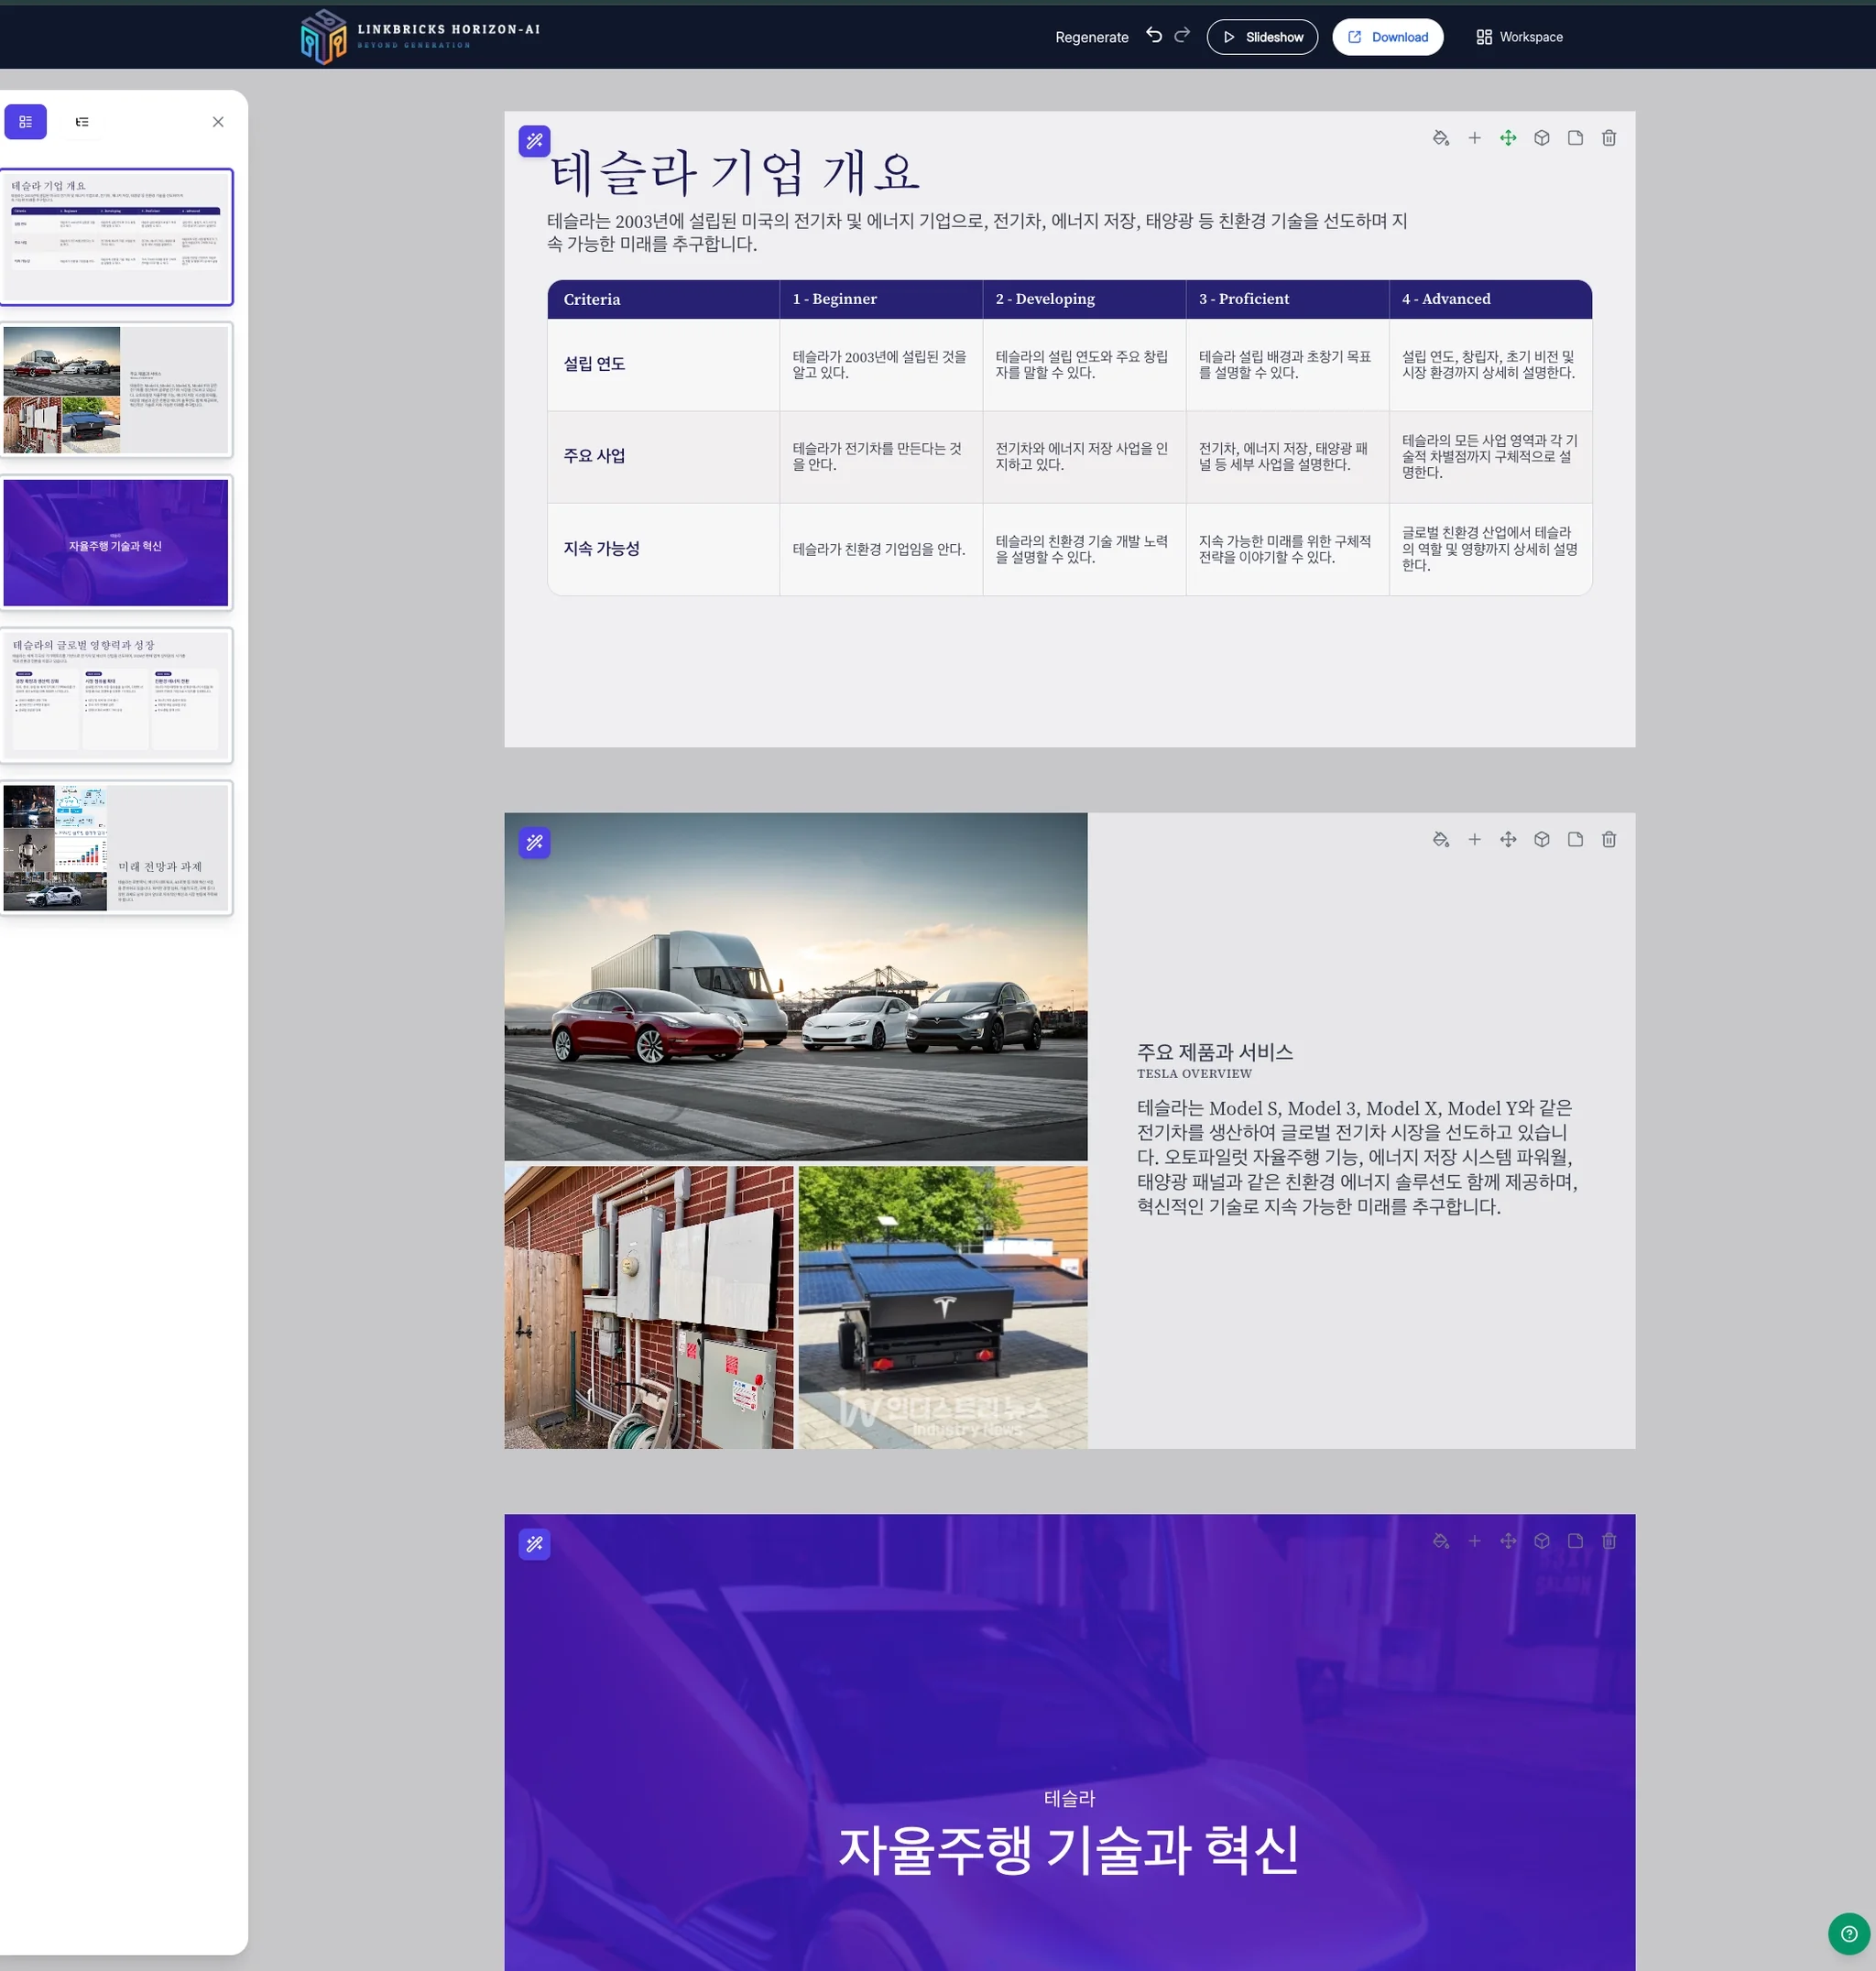
Task: Click the 주요 사업 row label
Action: (x=594, y=456)
